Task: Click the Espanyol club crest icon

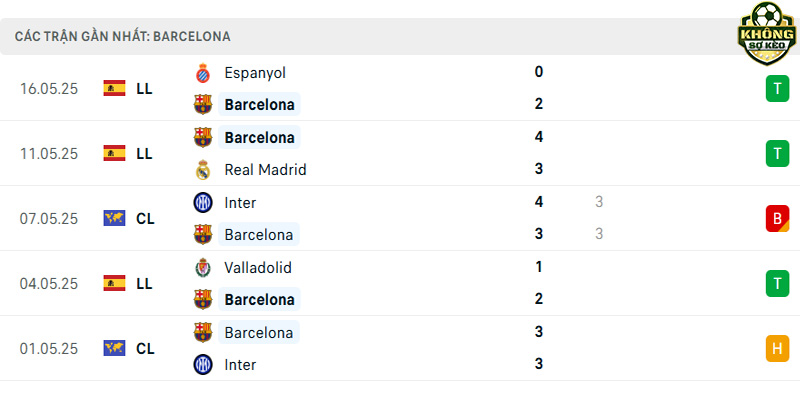Action: (x=203, y=73)
